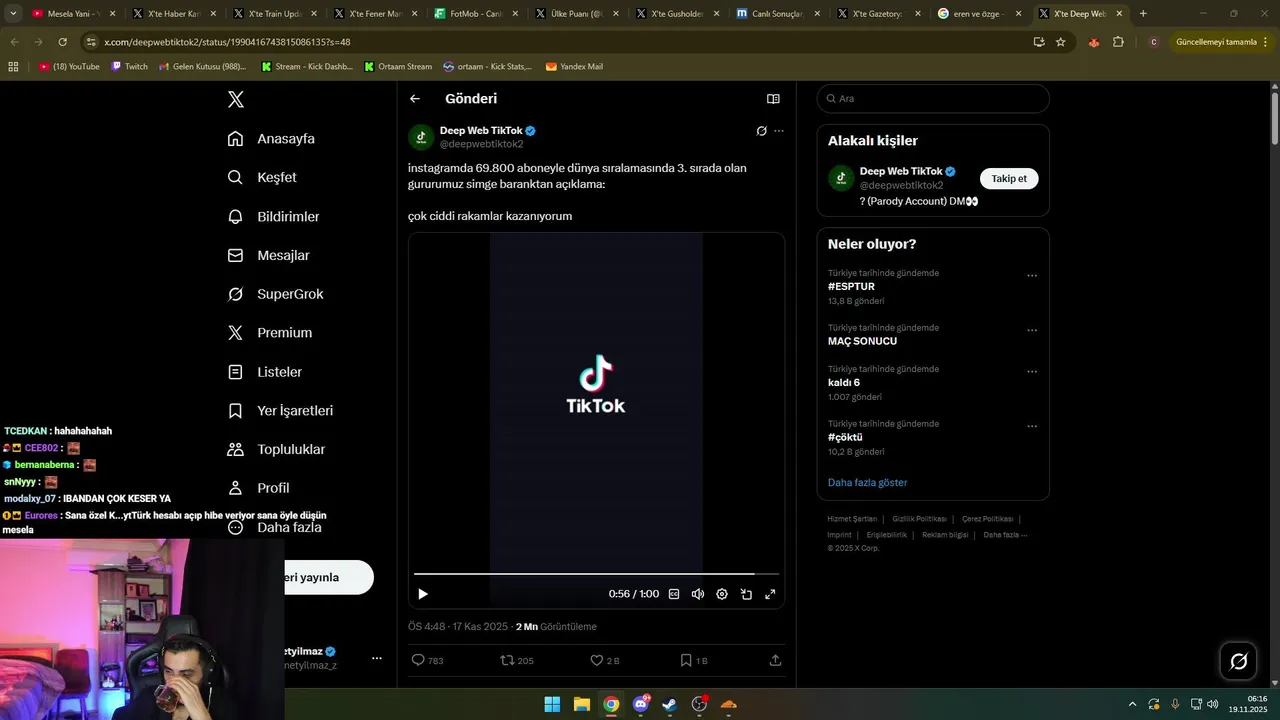Viewport: 1280px width, 720px height.
Task: Click the Profil person icon
Action: [236, 488]
